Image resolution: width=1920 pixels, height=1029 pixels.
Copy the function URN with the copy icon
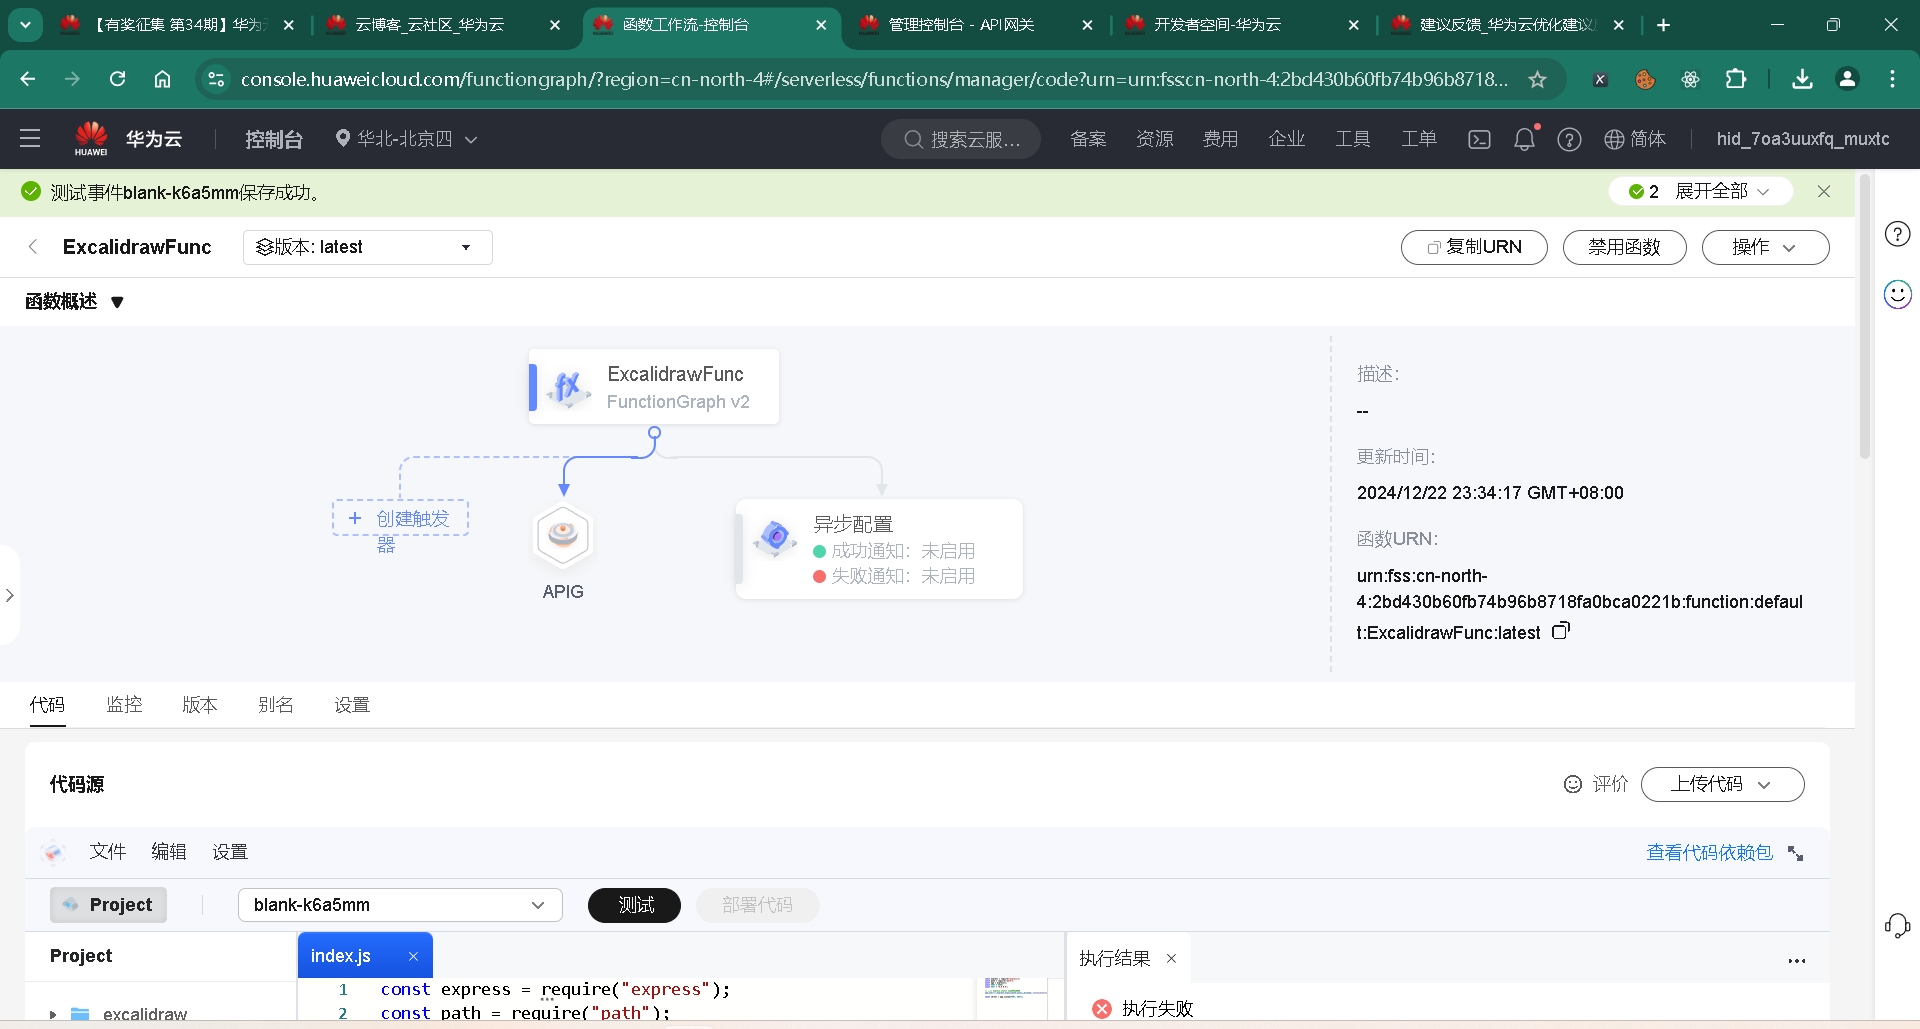1561,631
